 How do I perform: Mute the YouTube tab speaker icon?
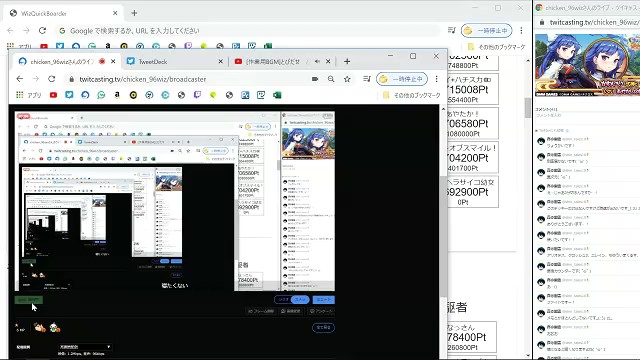click(317, 62)
